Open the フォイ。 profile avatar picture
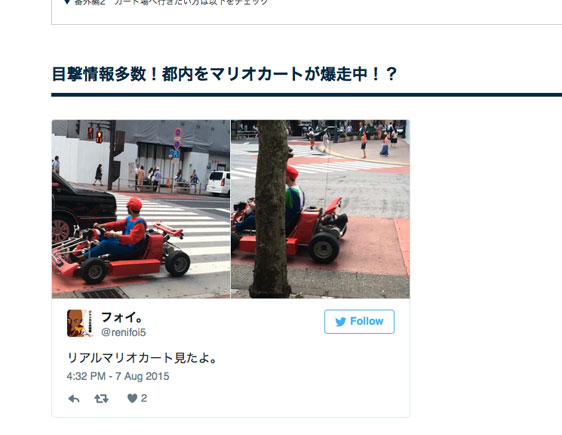This screenshot has width=562, height=435. pos(80,323)
